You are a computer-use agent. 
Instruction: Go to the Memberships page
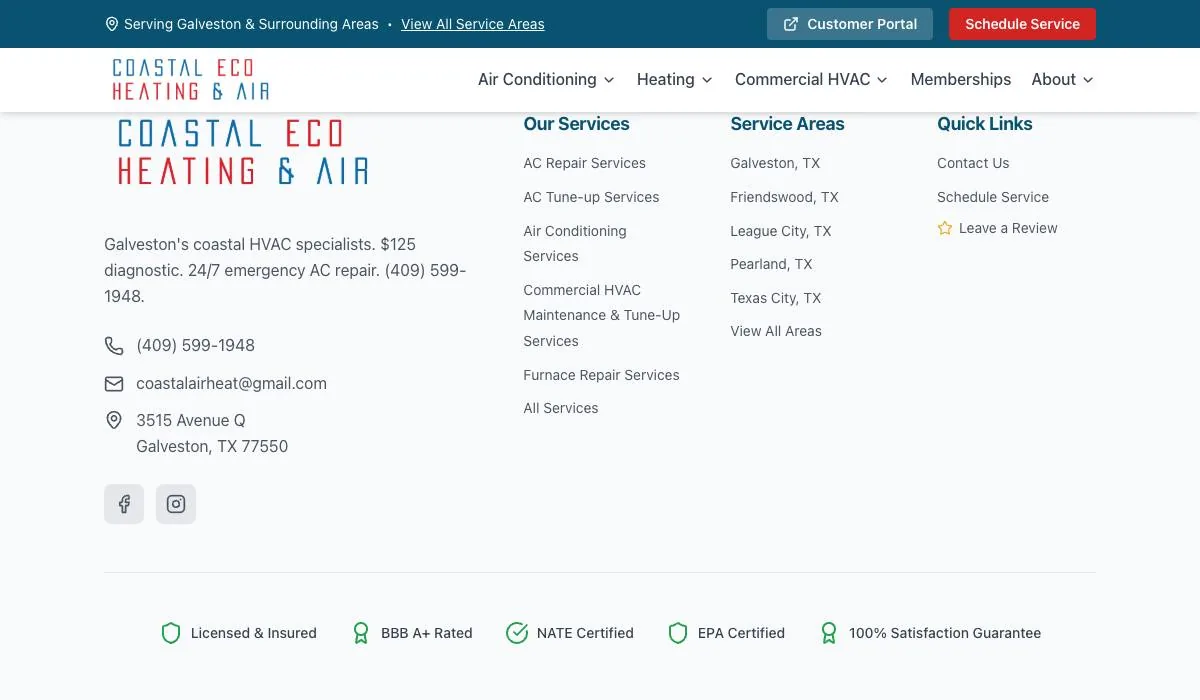(x=961, y=79)
